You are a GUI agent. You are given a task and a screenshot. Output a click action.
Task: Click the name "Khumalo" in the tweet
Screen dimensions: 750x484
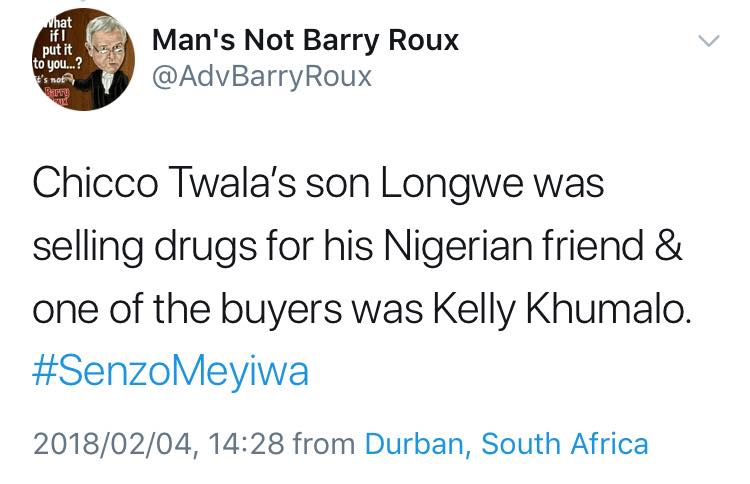[x=609, y=308]
